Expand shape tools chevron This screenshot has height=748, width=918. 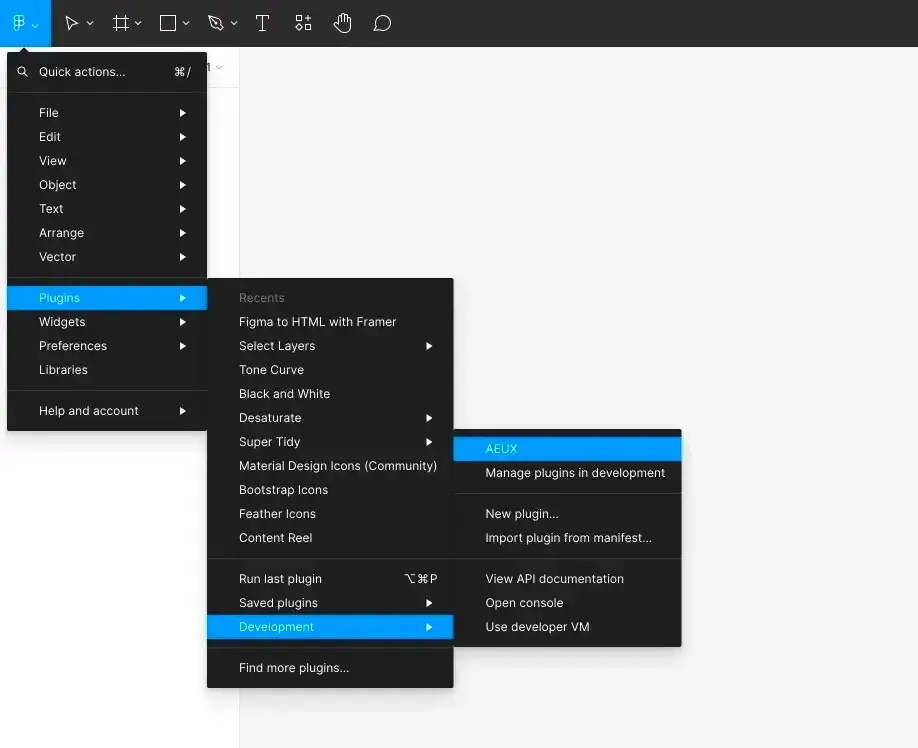pos(186,23)
